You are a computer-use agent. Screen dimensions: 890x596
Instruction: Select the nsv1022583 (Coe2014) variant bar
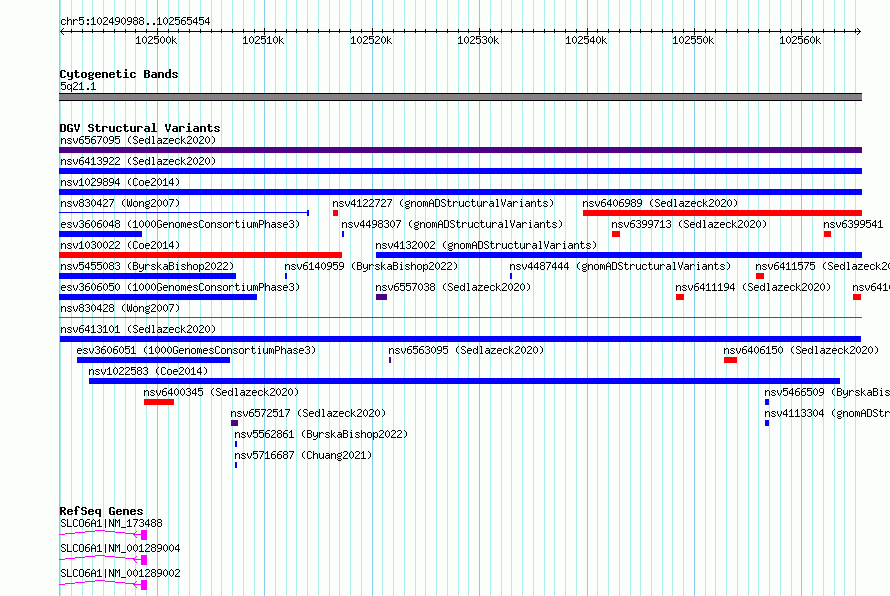pos(464,381)
